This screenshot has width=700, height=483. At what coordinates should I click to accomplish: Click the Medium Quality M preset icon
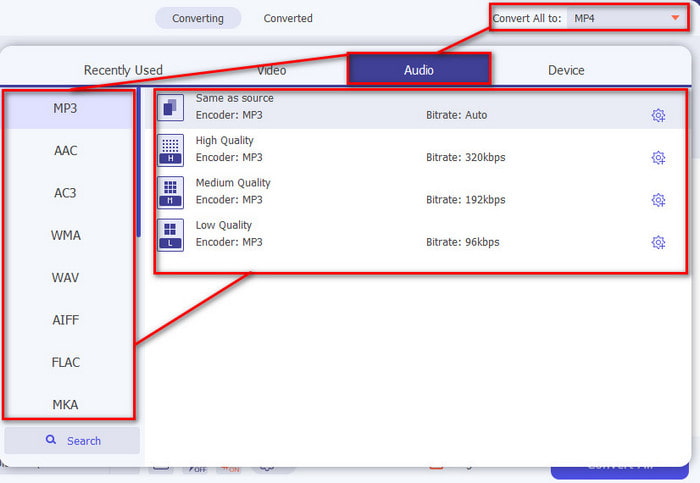click(x=170, y=192)
